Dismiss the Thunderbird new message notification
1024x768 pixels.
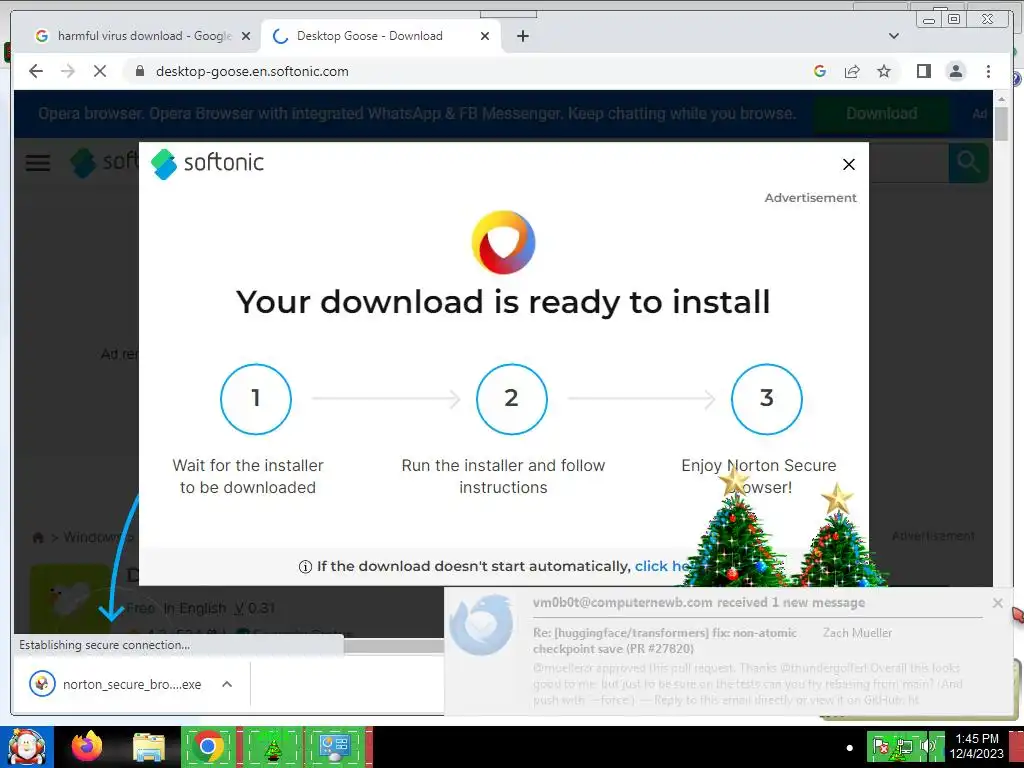(x=997, y=603)
